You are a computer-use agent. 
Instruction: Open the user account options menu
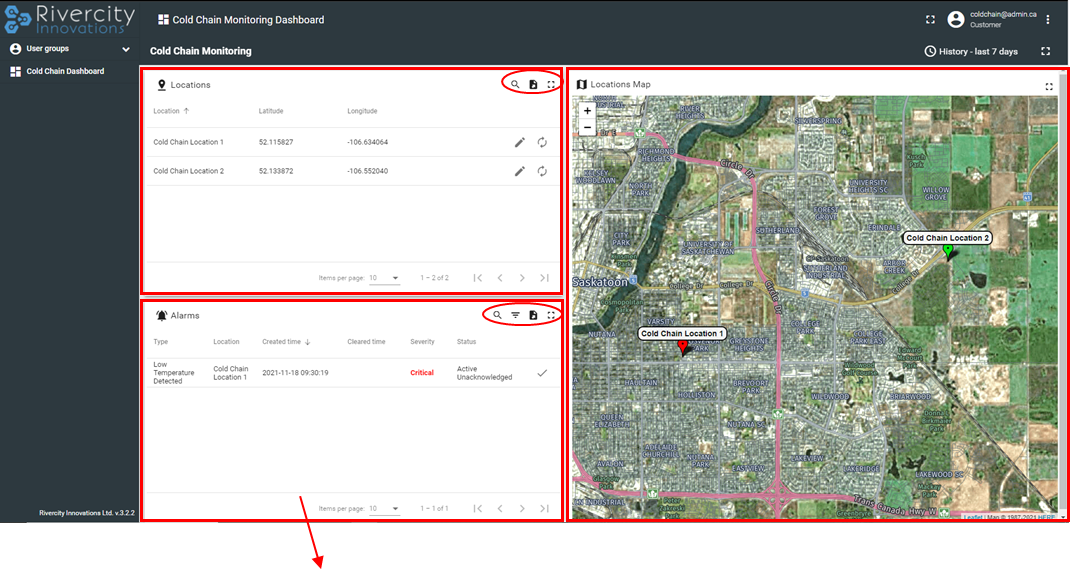pos(1048,20)
